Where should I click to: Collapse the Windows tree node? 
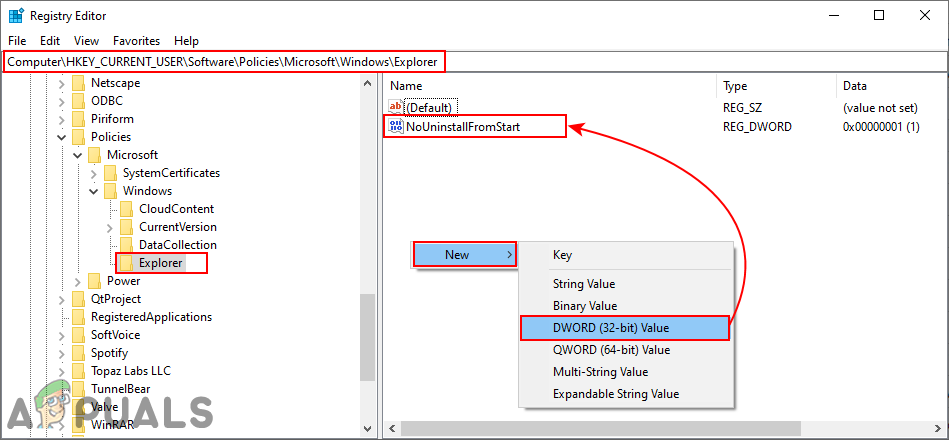[x=93, y=191]
